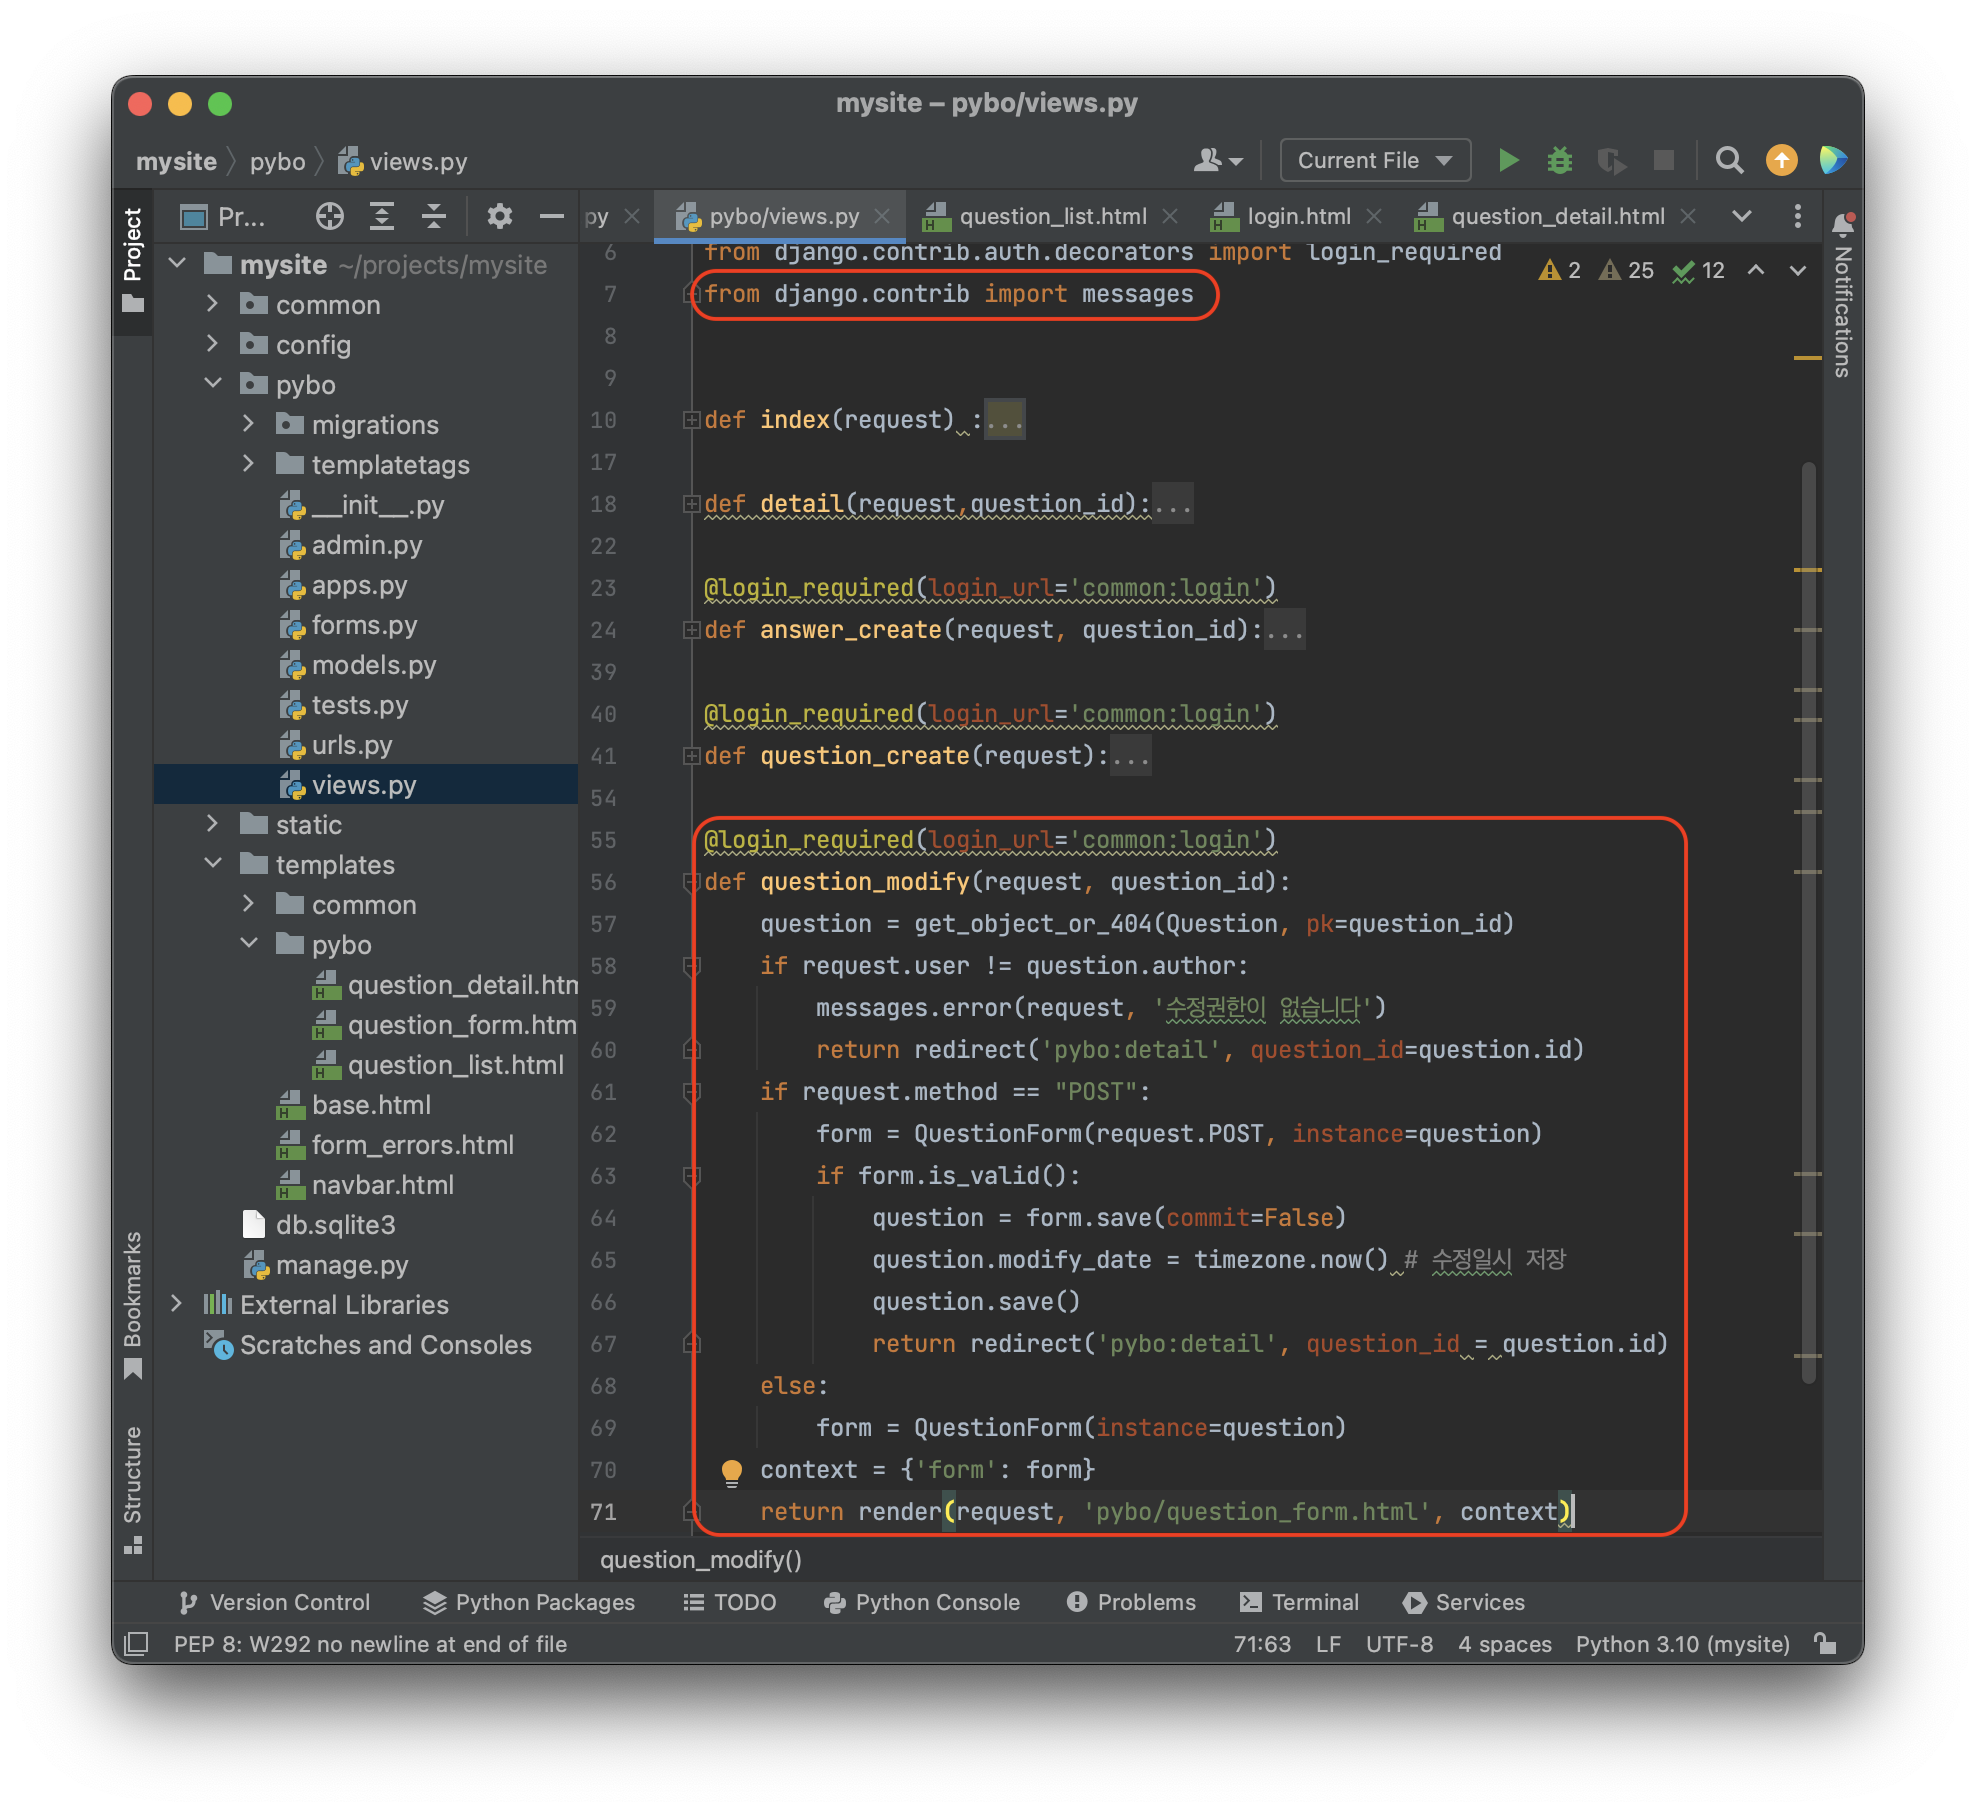Switch to login.html editor tab
The image size is (1976, 1812).
pos(1298,216)
